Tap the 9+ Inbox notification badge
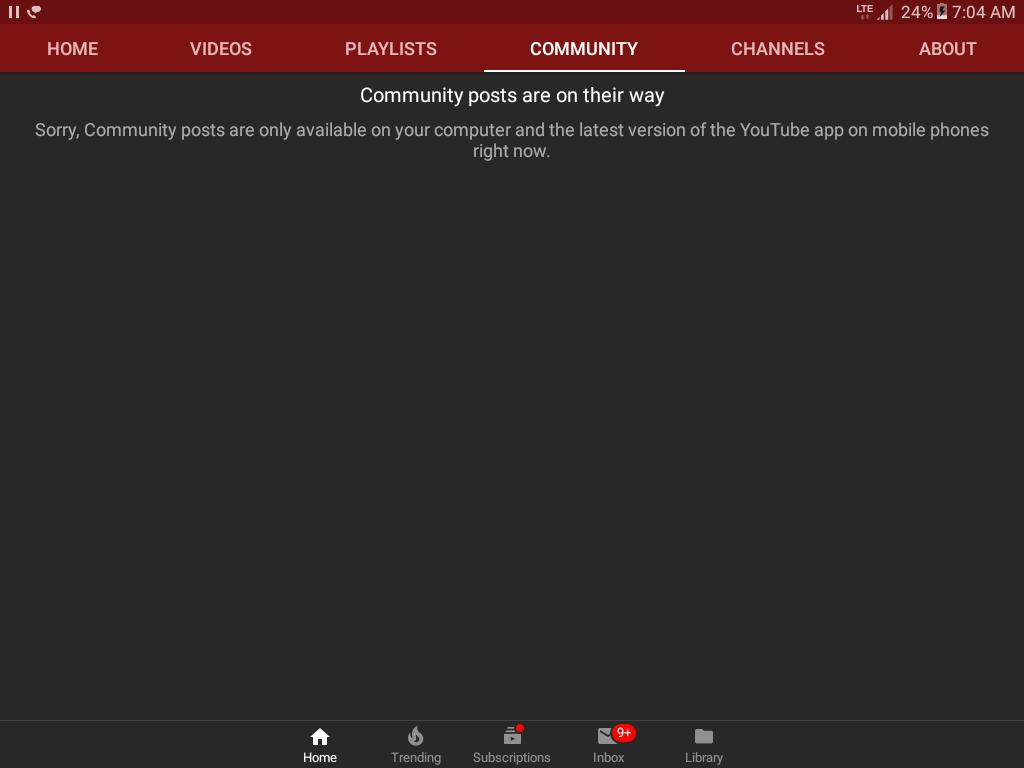1024x768 pixels. (624, 733)
